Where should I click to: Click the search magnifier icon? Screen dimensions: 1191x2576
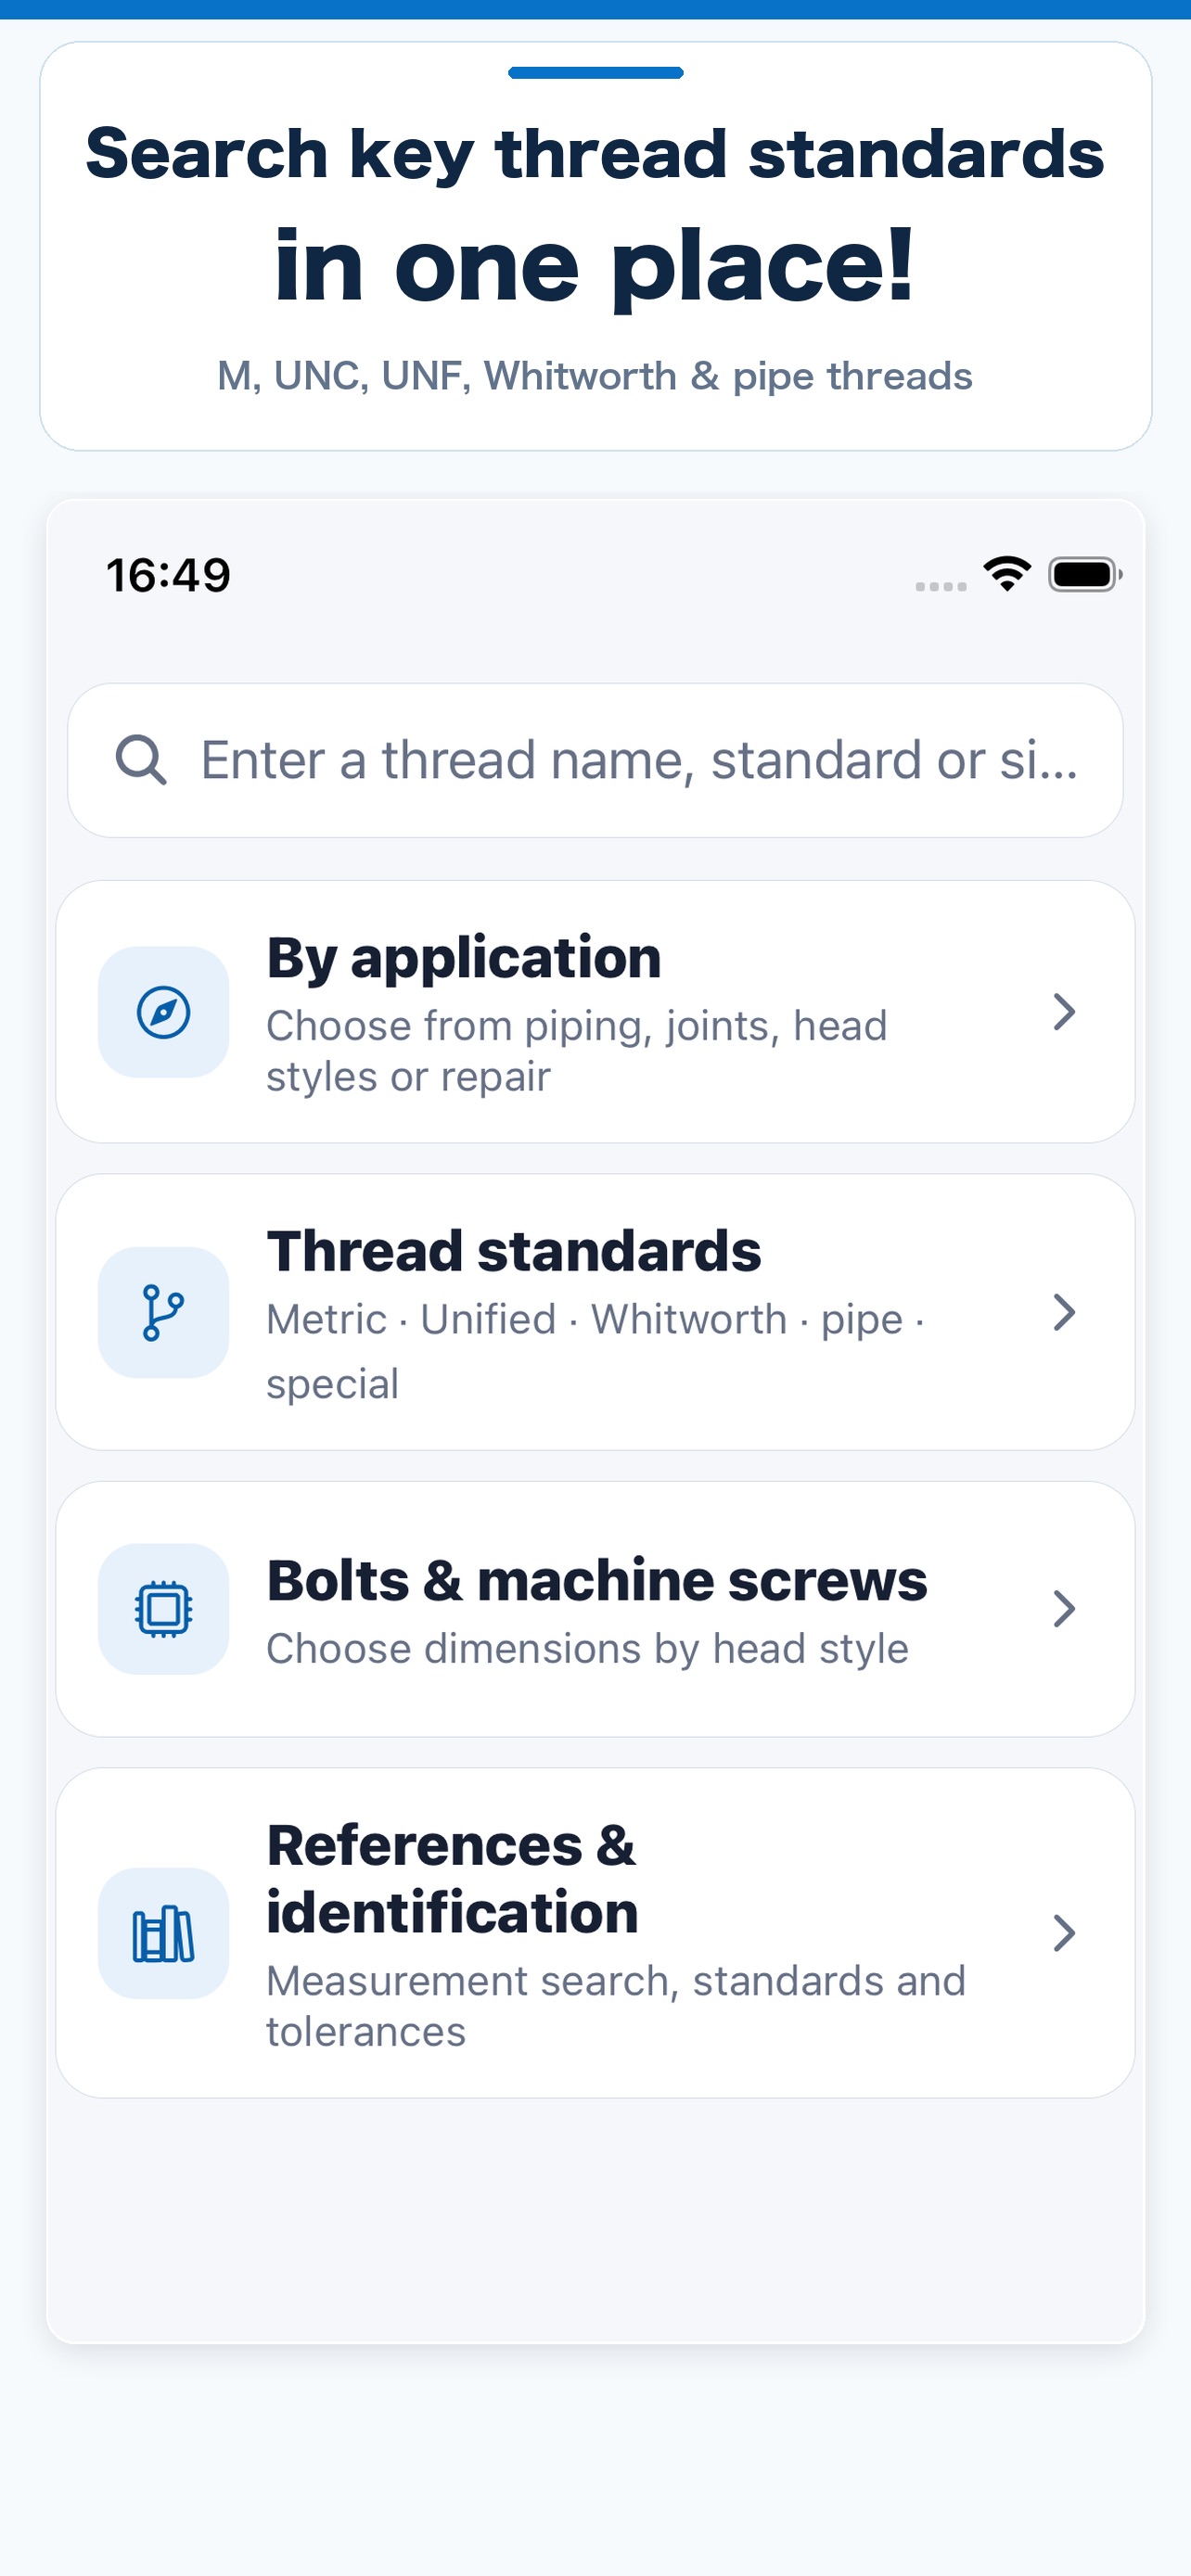click(x=140, y=760)
